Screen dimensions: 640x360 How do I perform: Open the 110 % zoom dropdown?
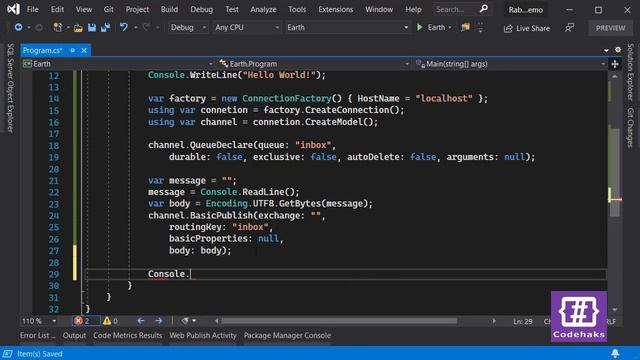click(39, 321)
